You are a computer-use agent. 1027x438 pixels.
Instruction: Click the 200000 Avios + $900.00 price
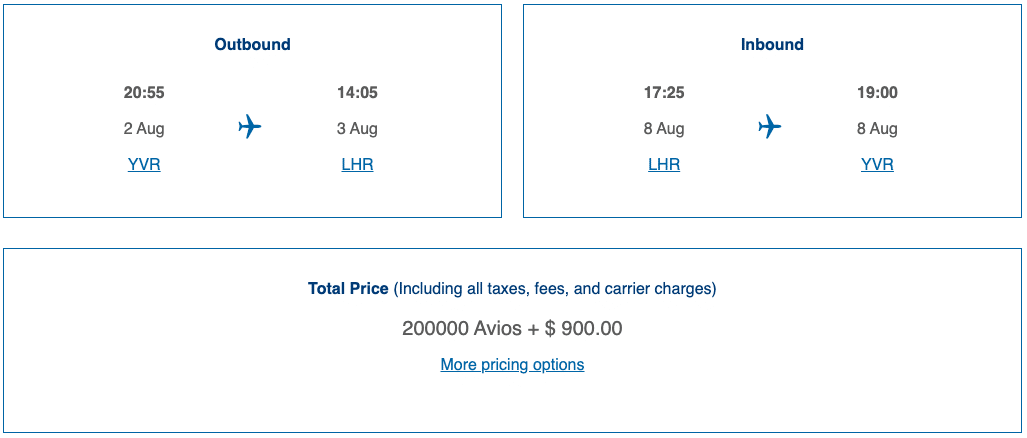tap(512, 328)
